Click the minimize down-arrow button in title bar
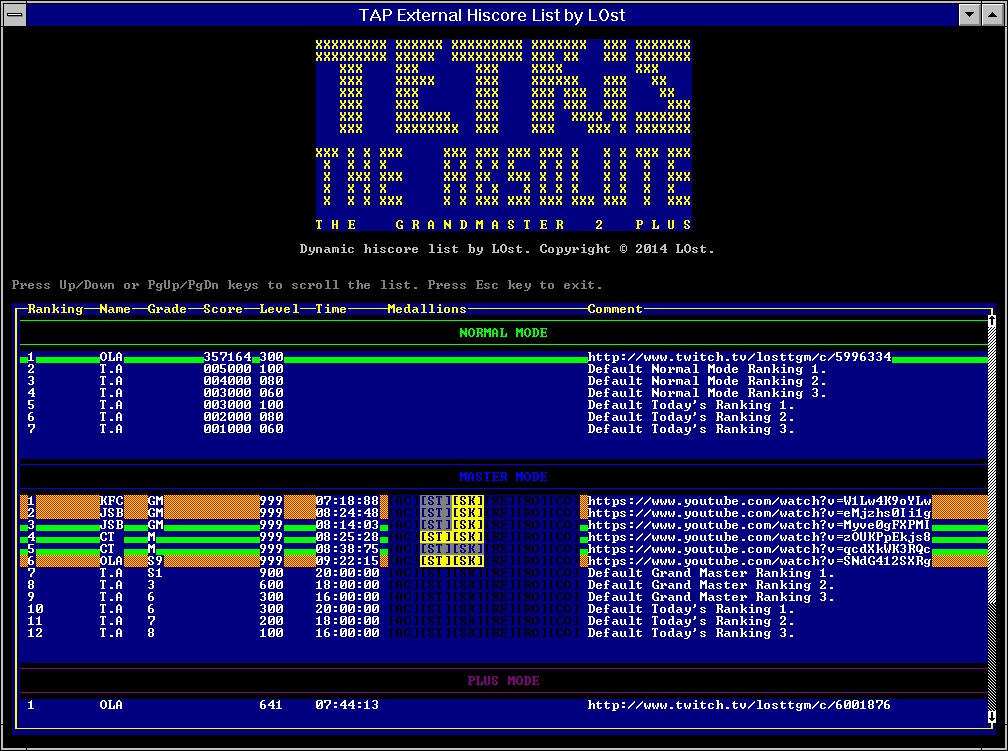 [969, 14]
